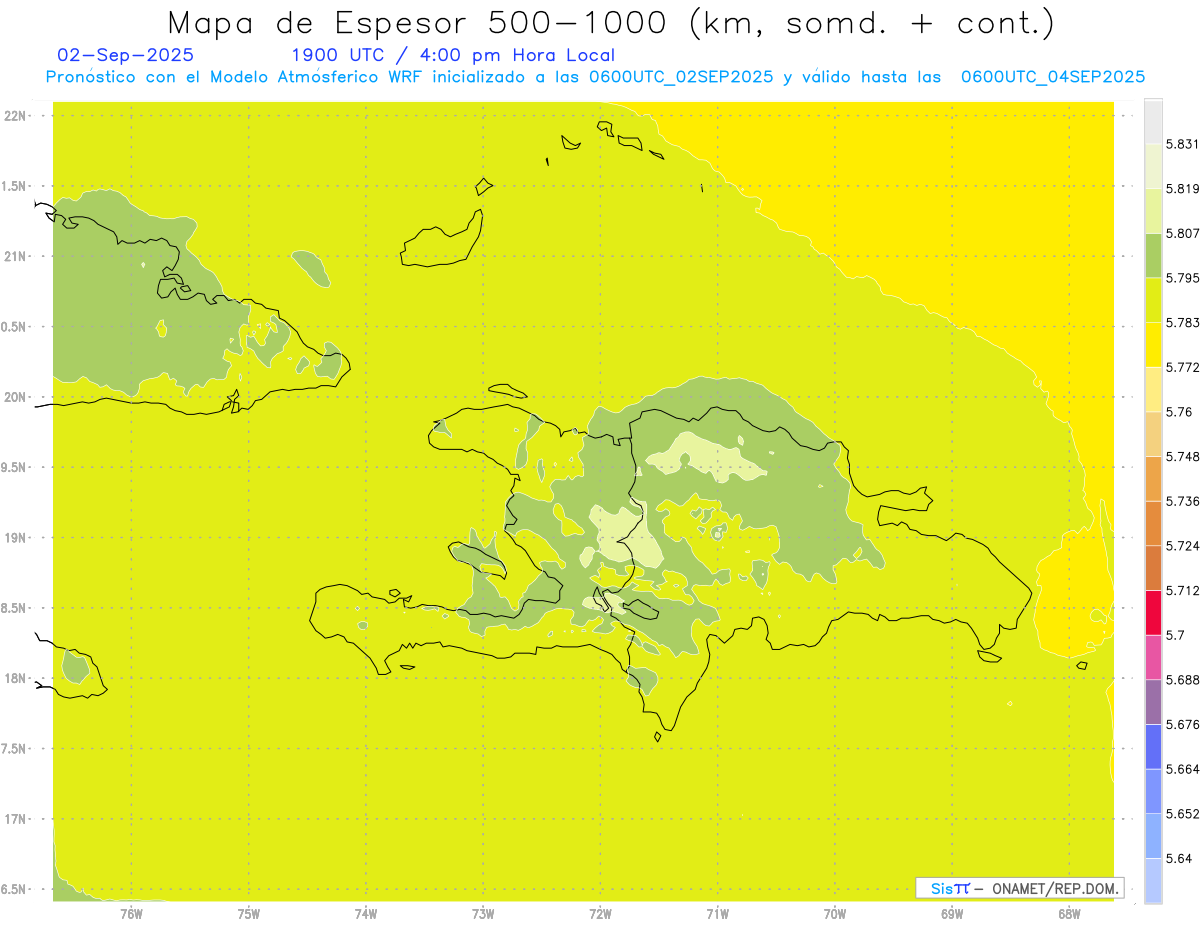Pick the pale legend swatch between 5.807 and 5.819
Image resolution: width=1200 pixels, height=927 pixels.
pos(1153,211)
